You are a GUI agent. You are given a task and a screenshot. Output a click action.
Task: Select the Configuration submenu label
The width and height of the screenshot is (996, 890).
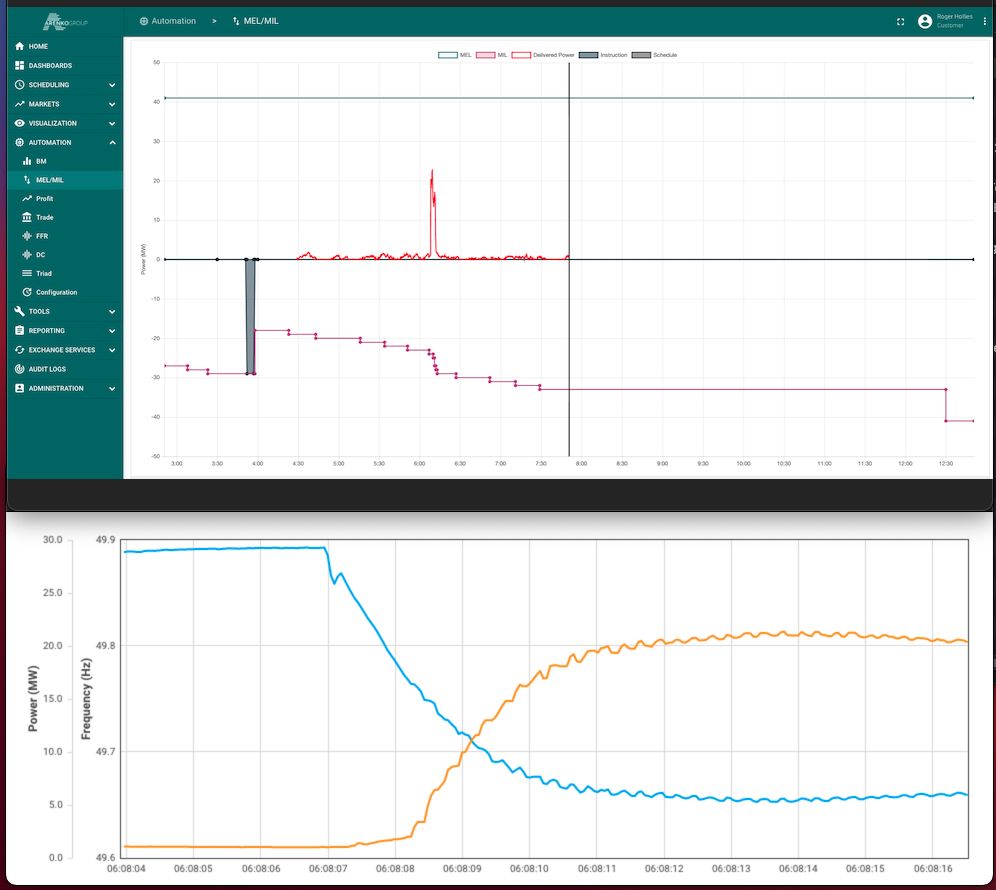click(57, 292)
